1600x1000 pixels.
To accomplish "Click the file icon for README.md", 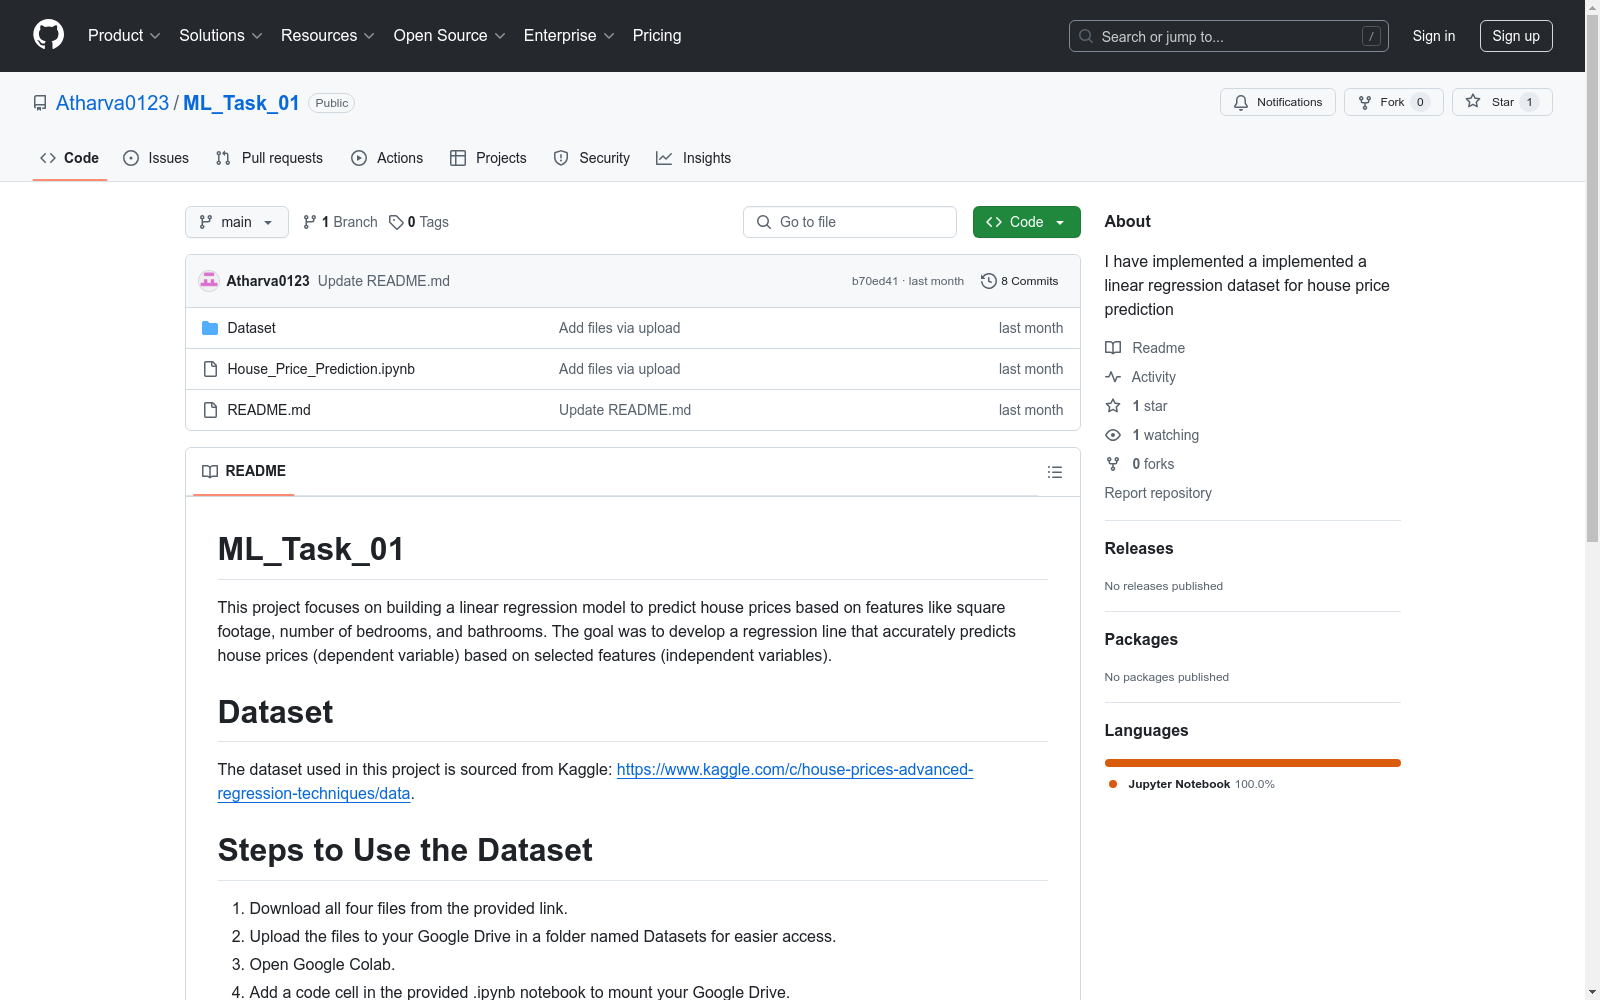I will coord(210,410).
